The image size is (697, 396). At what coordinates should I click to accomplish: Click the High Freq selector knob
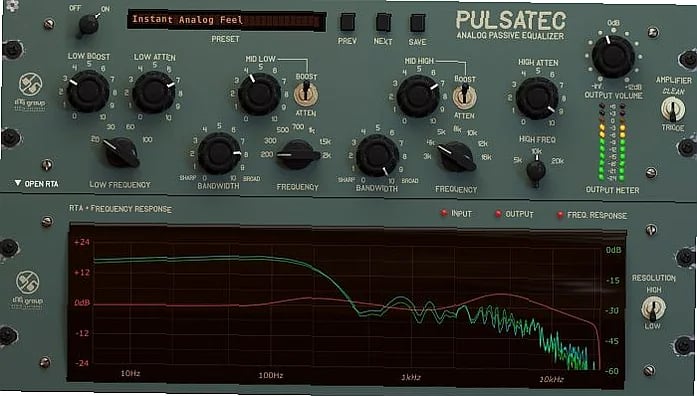click(x=536, y=171)
